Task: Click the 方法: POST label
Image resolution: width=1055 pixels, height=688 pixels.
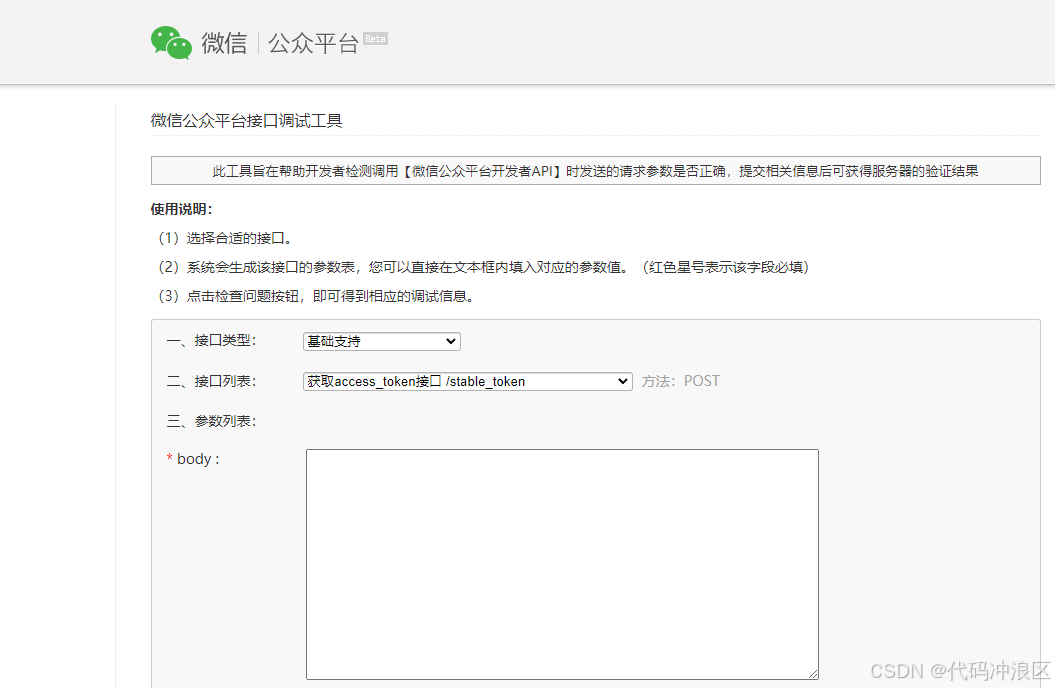Action: click(680, 381)
